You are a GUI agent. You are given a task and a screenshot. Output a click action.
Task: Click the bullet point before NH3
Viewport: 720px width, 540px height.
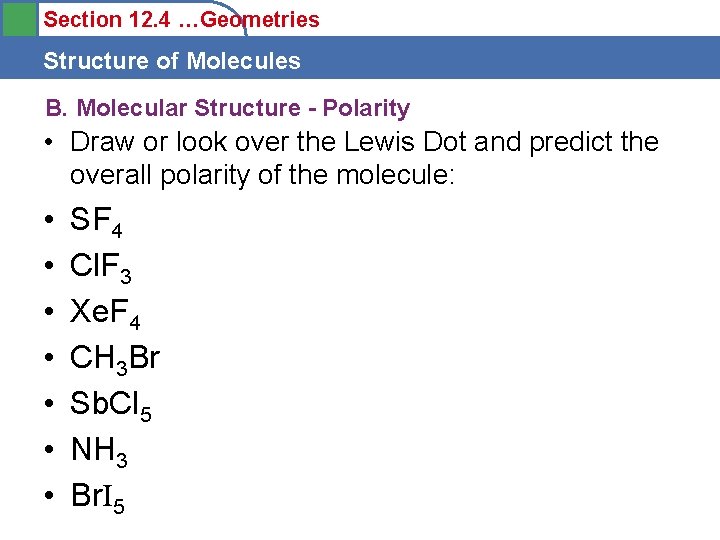coord(48,450)
